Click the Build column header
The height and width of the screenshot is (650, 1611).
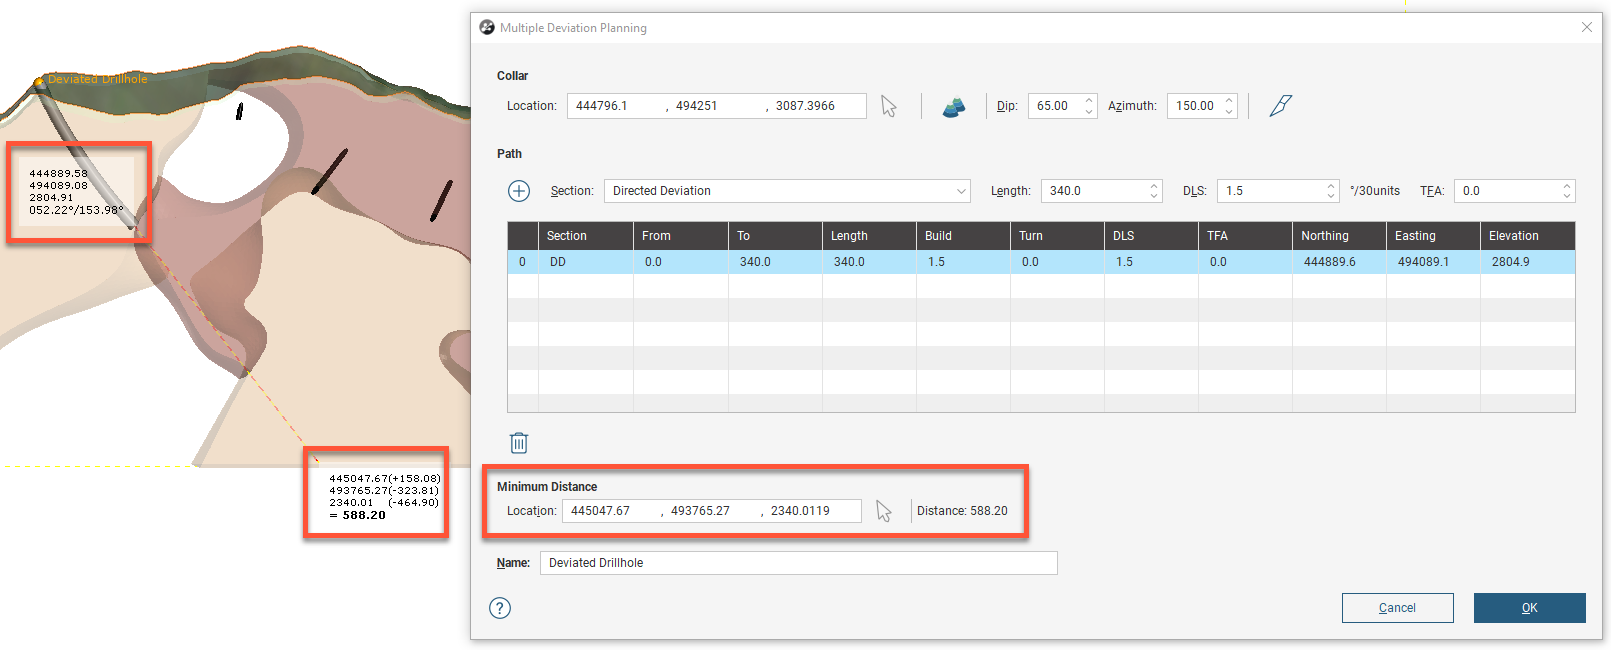[x=938, y=236]
